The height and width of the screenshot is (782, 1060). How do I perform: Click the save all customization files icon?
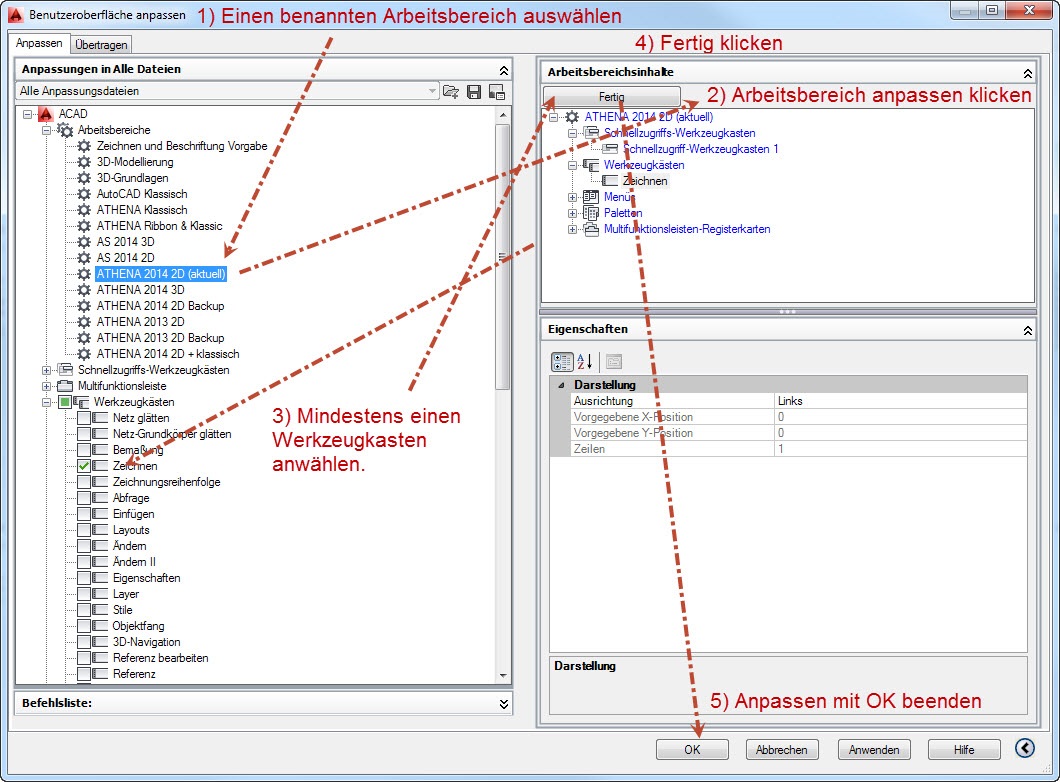click(x=474, y=91)
